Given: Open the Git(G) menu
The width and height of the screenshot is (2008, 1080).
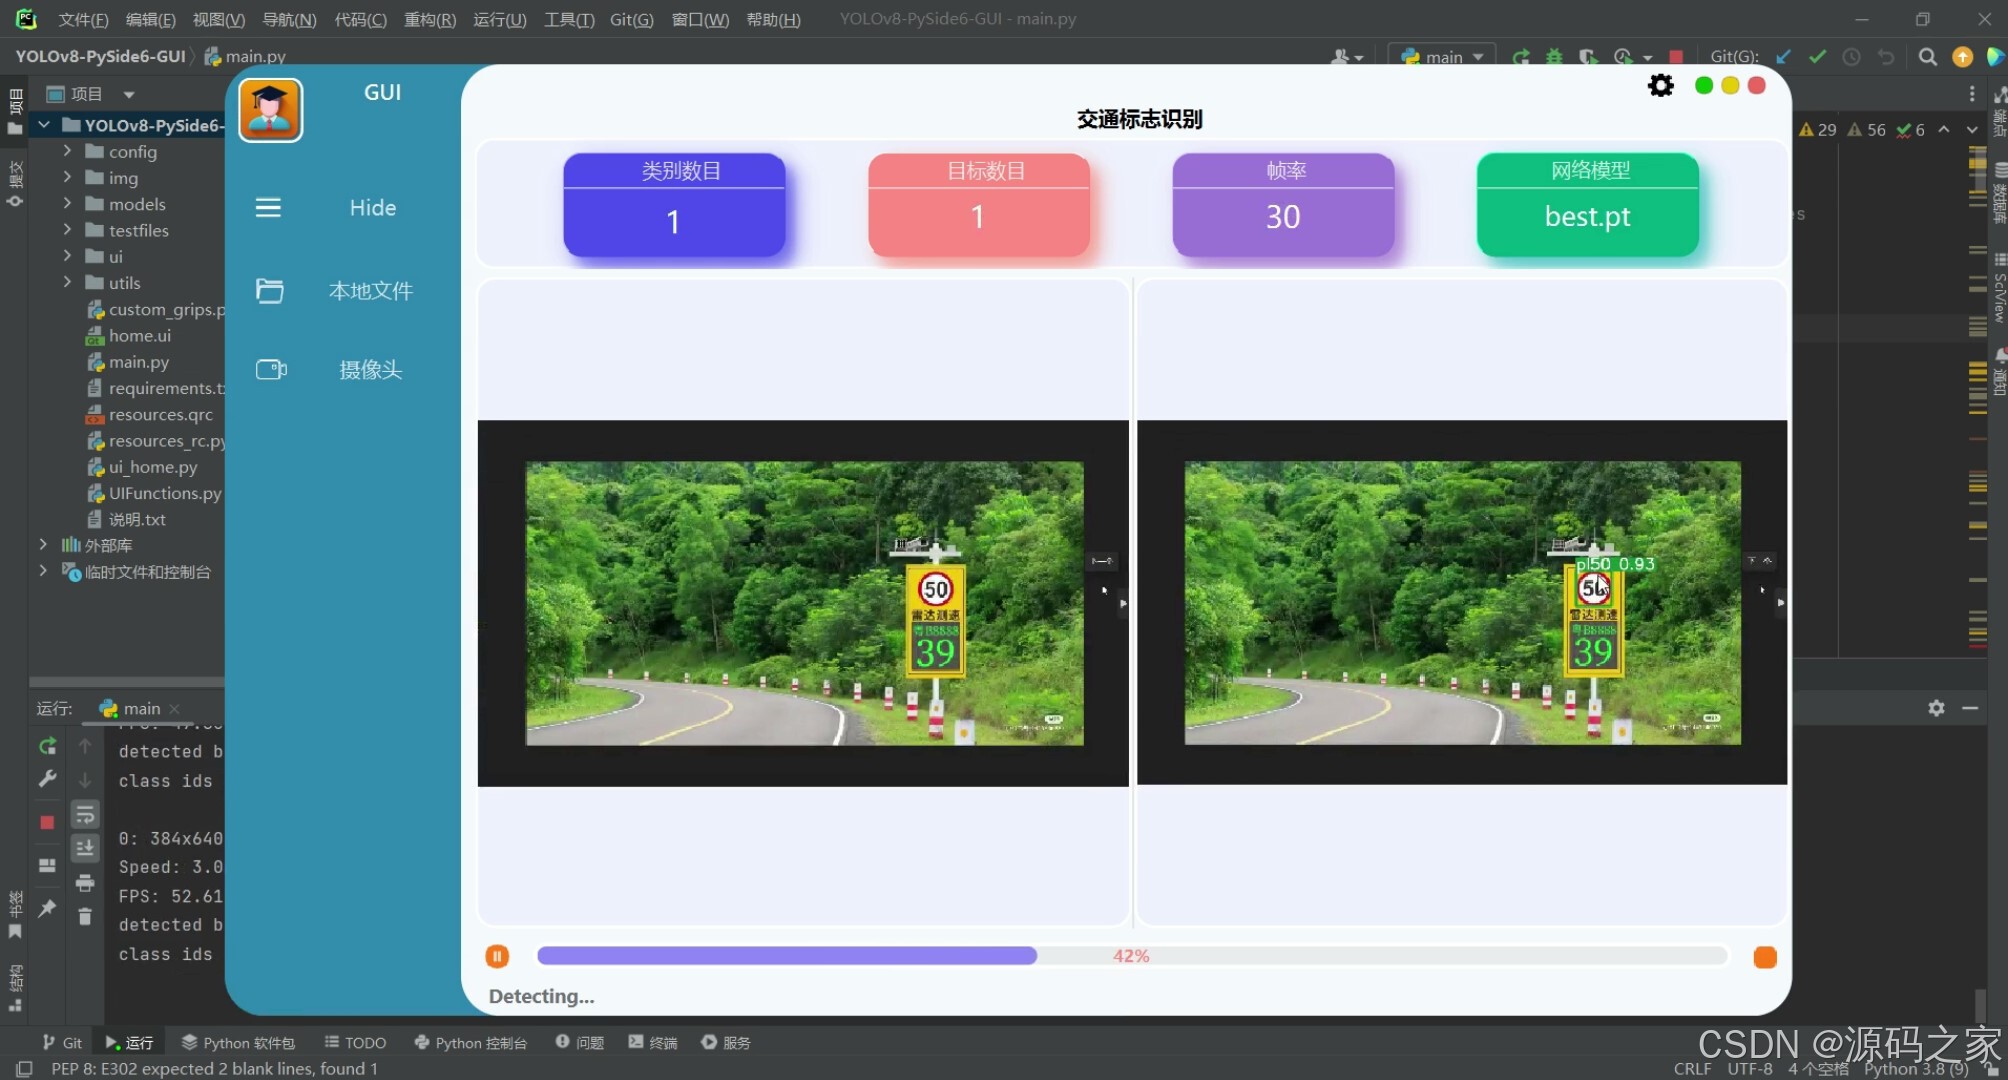Looking at the screenshot, I should (631, 19).
